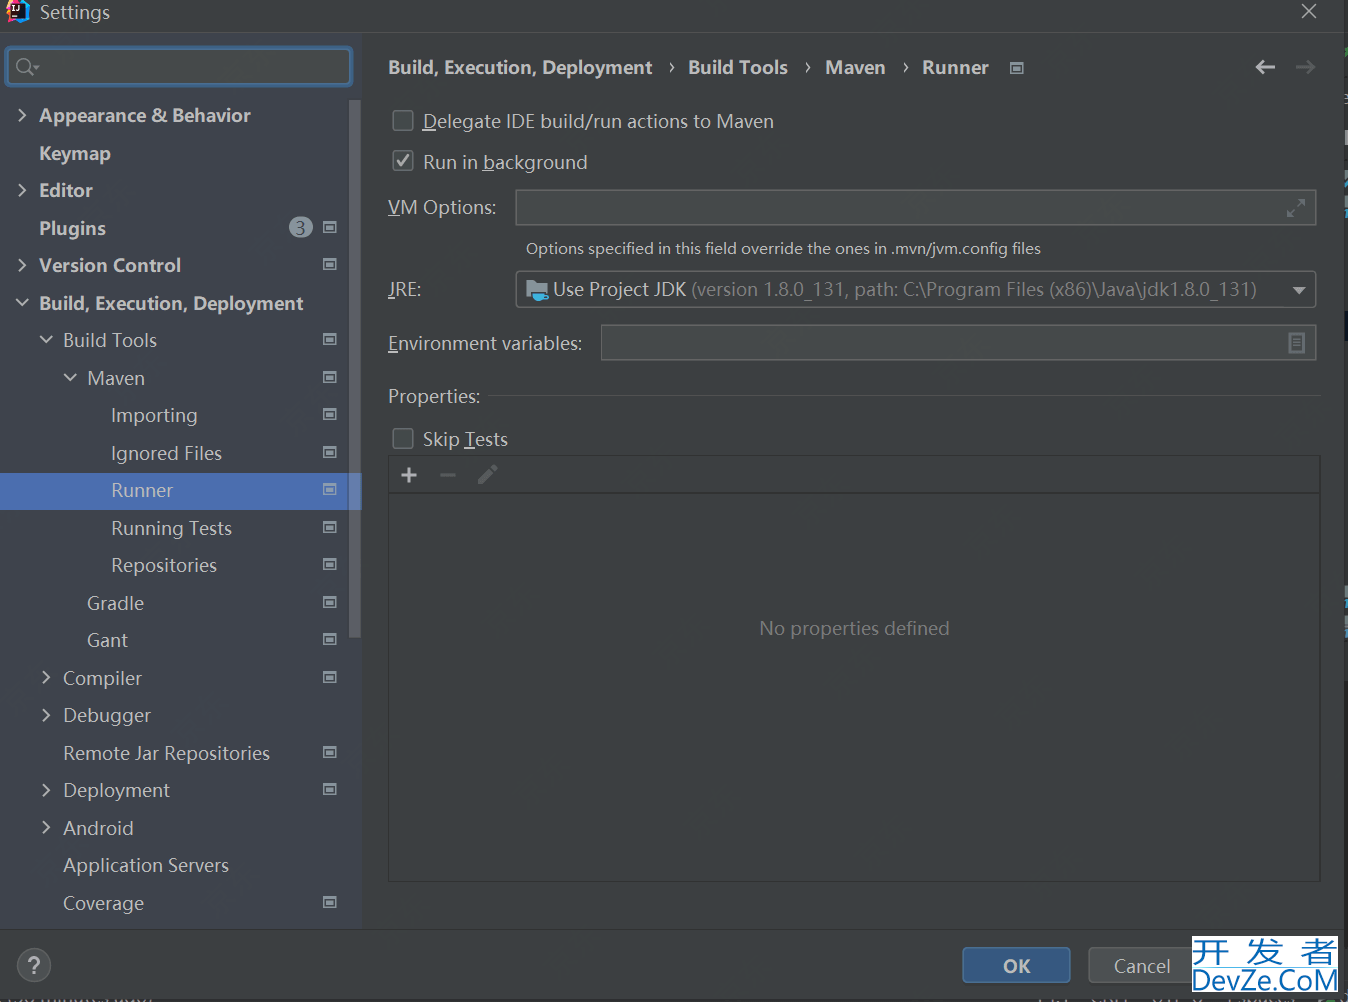Screen dimensions: 1348x1002
Task: Open Remote Jar Repositories page
Action: click(x=166, y=753)
